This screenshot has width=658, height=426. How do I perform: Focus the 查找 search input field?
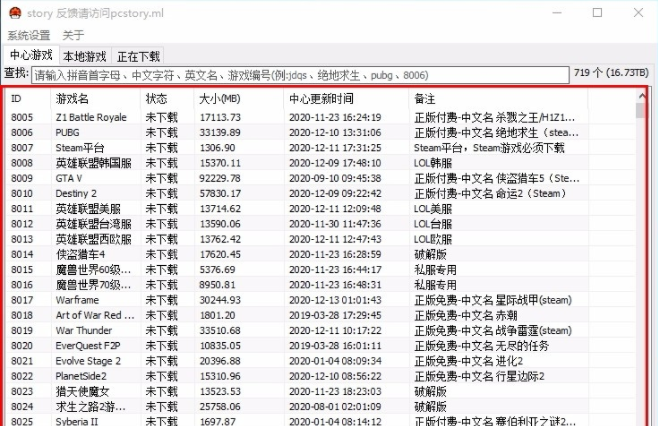[300, 75]
